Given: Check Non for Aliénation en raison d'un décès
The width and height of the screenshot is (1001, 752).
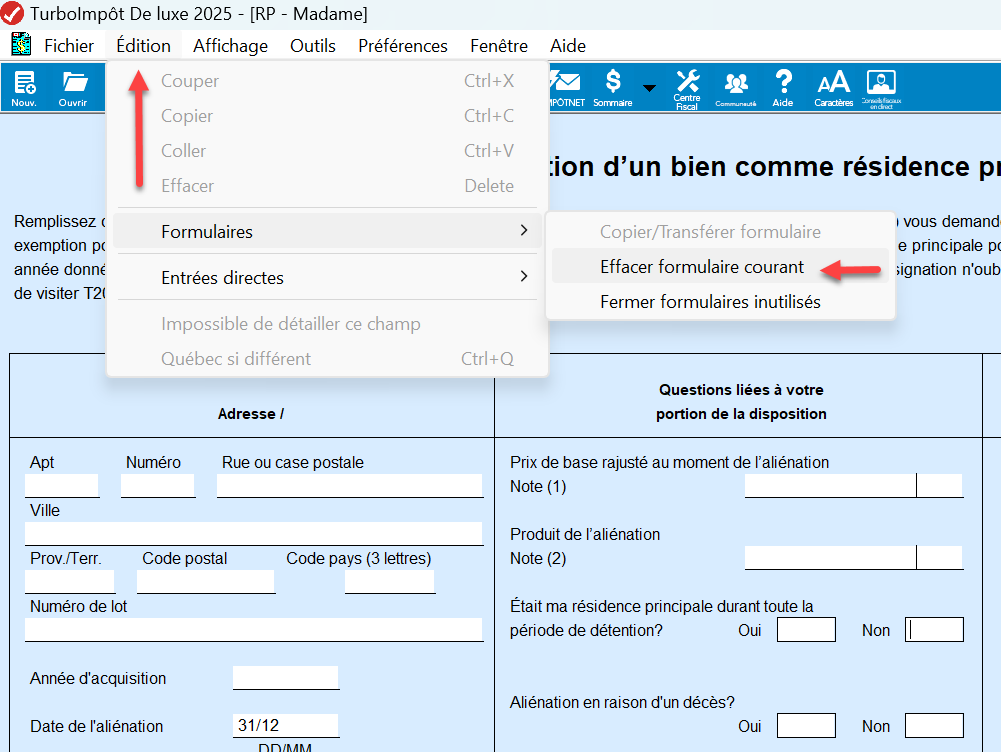Looking at the screenshot, I should (935, 726).
